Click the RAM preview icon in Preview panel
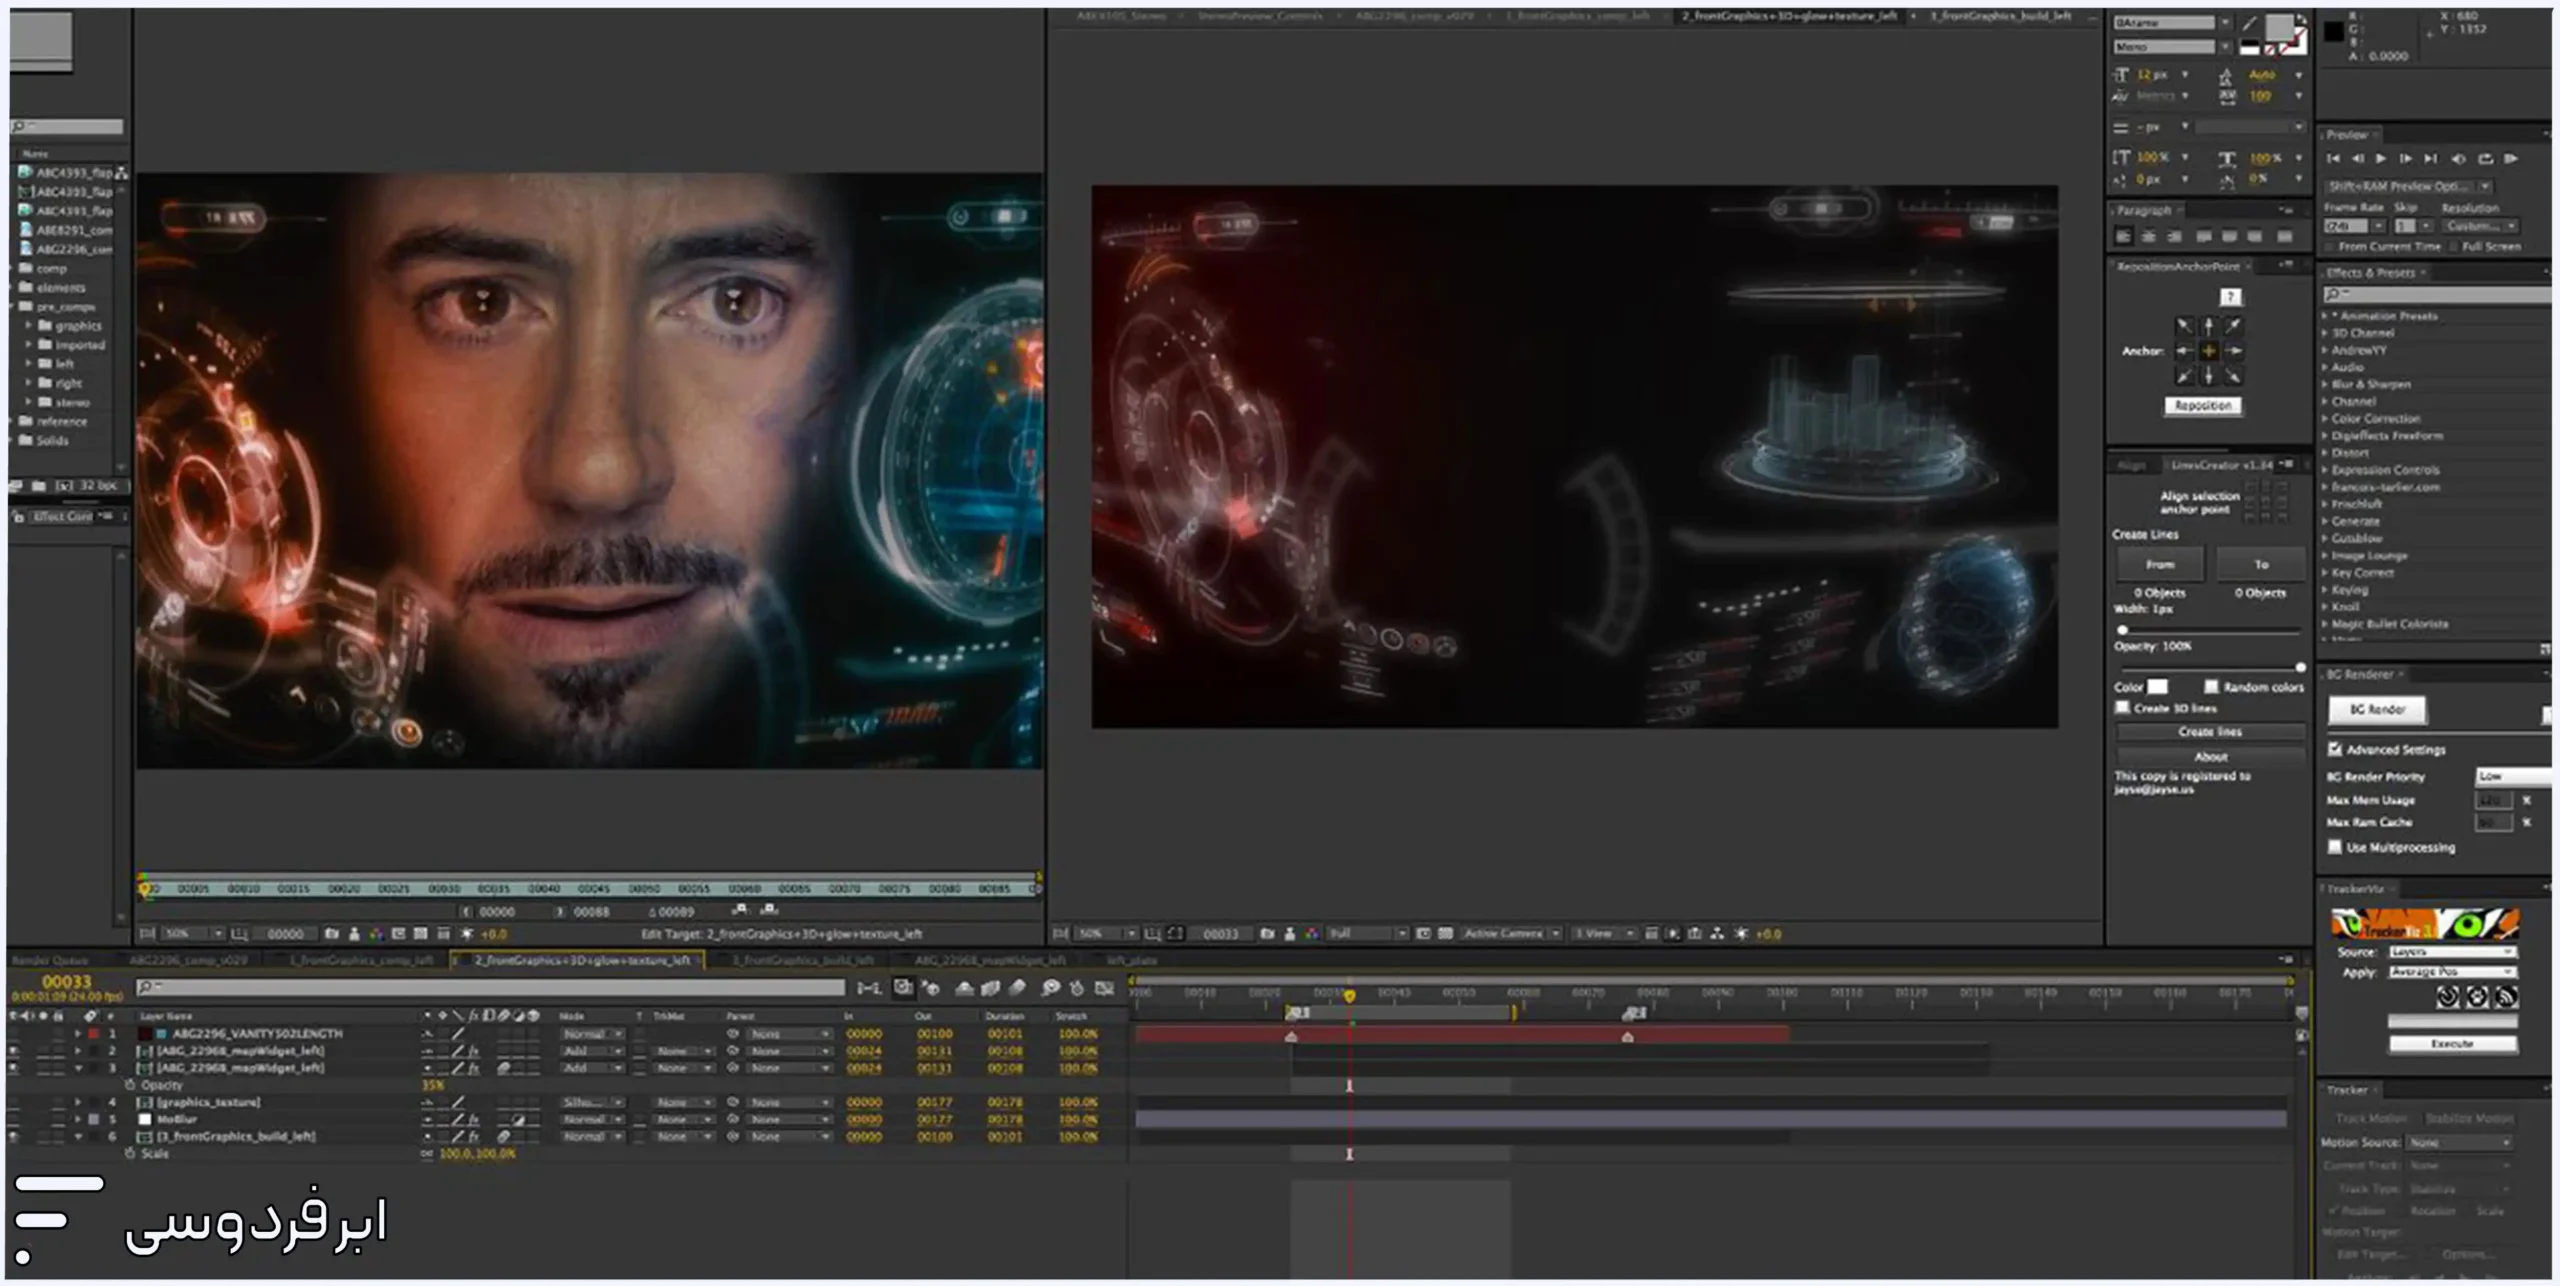The height and width of the screenshot is (1286, 2560). pos(2511,159)
